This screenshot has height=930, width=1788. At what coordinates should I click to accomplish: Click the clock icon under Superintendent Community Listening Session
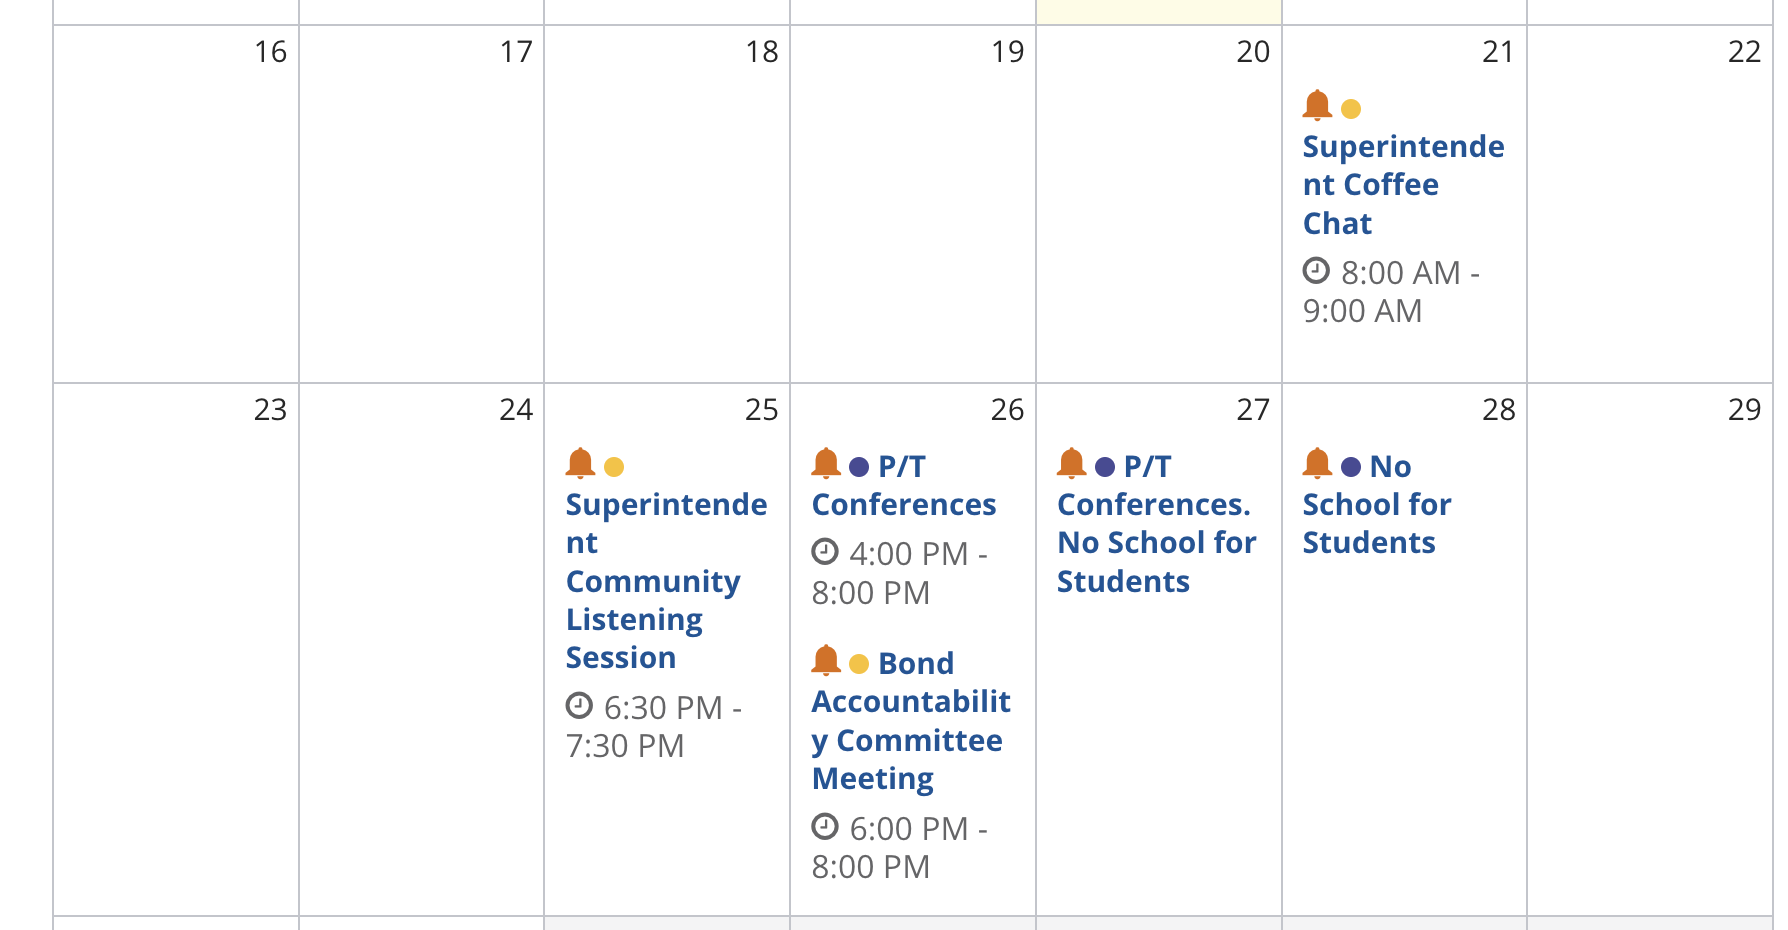tap(580, 707)
